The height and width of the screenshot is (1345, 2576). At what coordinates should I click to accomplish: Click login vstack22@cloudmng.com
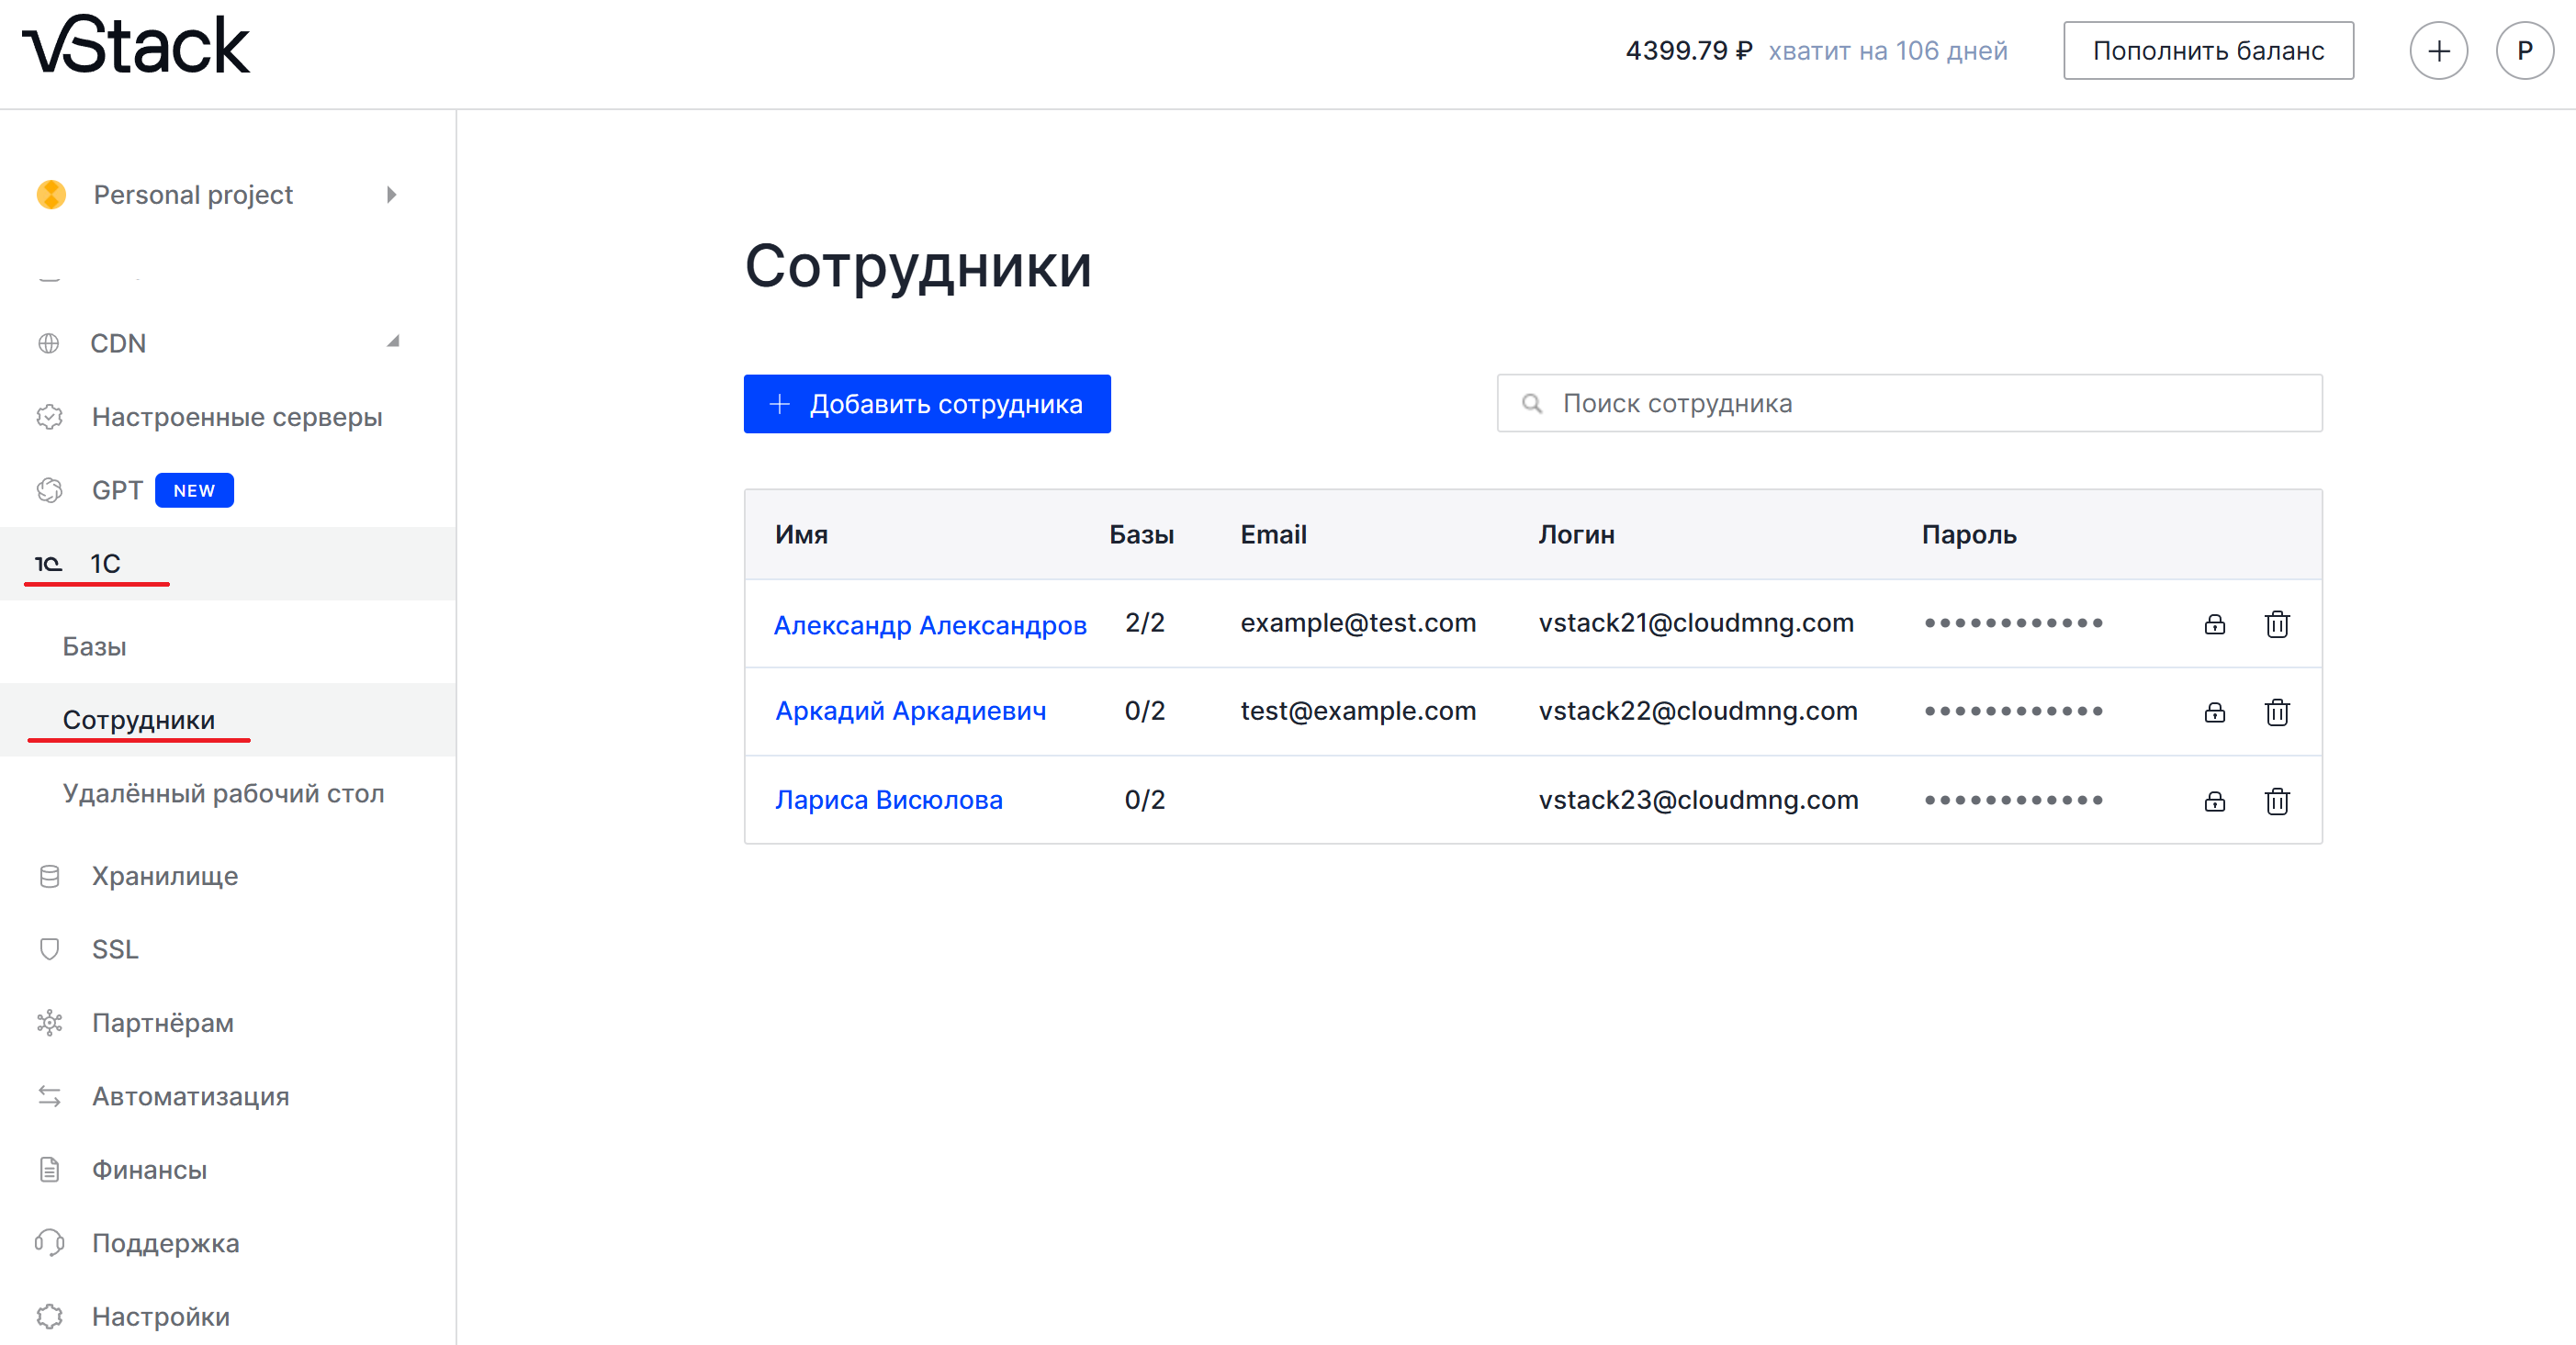pyautogui.click(x=1697, y=711)
